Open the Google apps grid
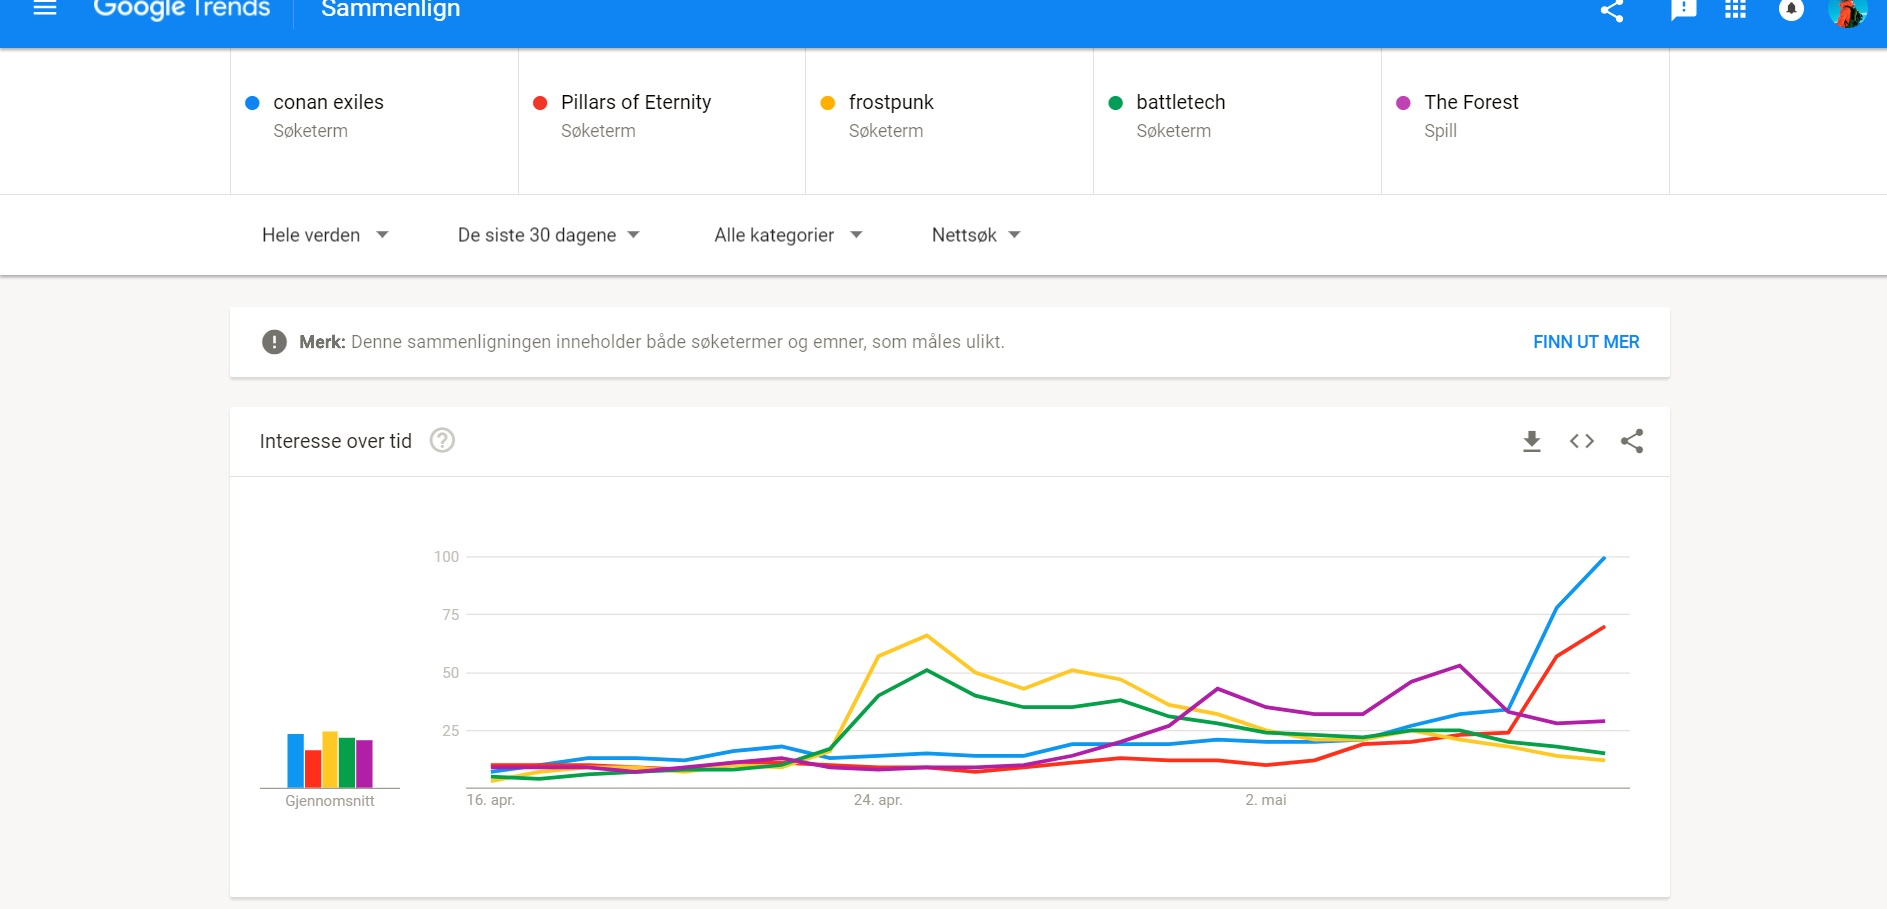Screen dimensions: 1887x909 1736,9
